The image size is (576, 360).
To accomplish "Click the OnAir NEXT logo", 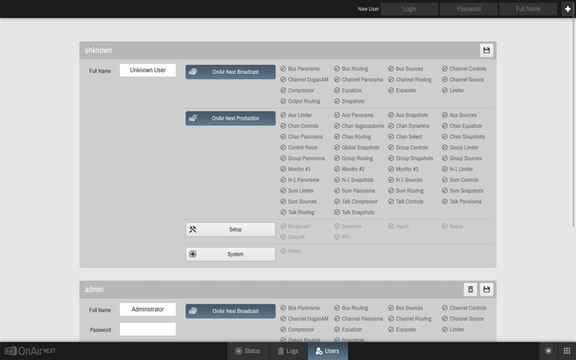I will point(30,351).
